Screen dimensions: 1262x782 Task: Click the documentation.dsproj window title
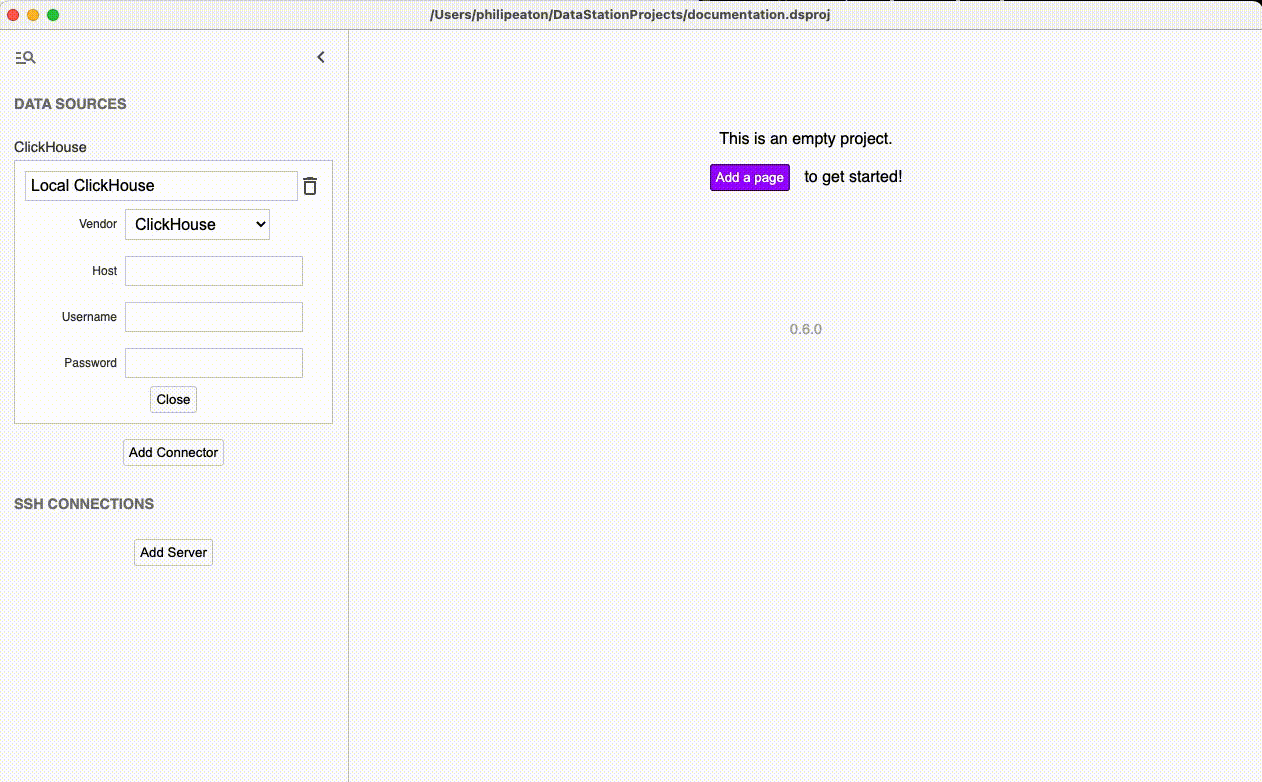coord(630,15)
